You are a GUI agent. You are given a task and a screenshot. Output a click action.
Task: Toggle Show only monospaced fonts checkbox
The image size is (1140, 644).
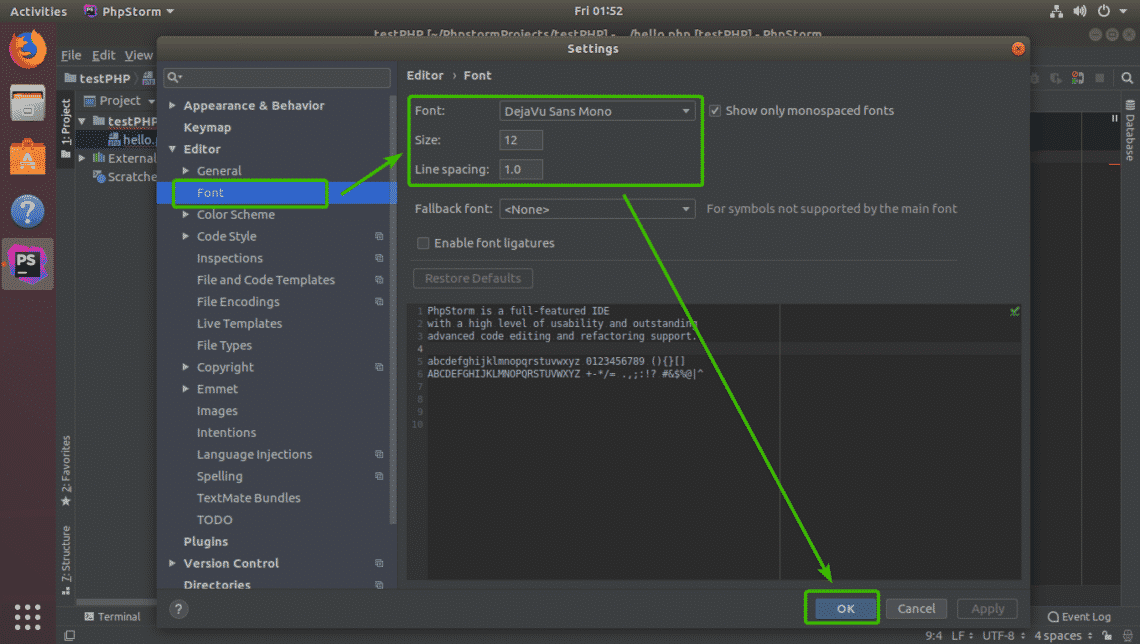click(715, 110)
